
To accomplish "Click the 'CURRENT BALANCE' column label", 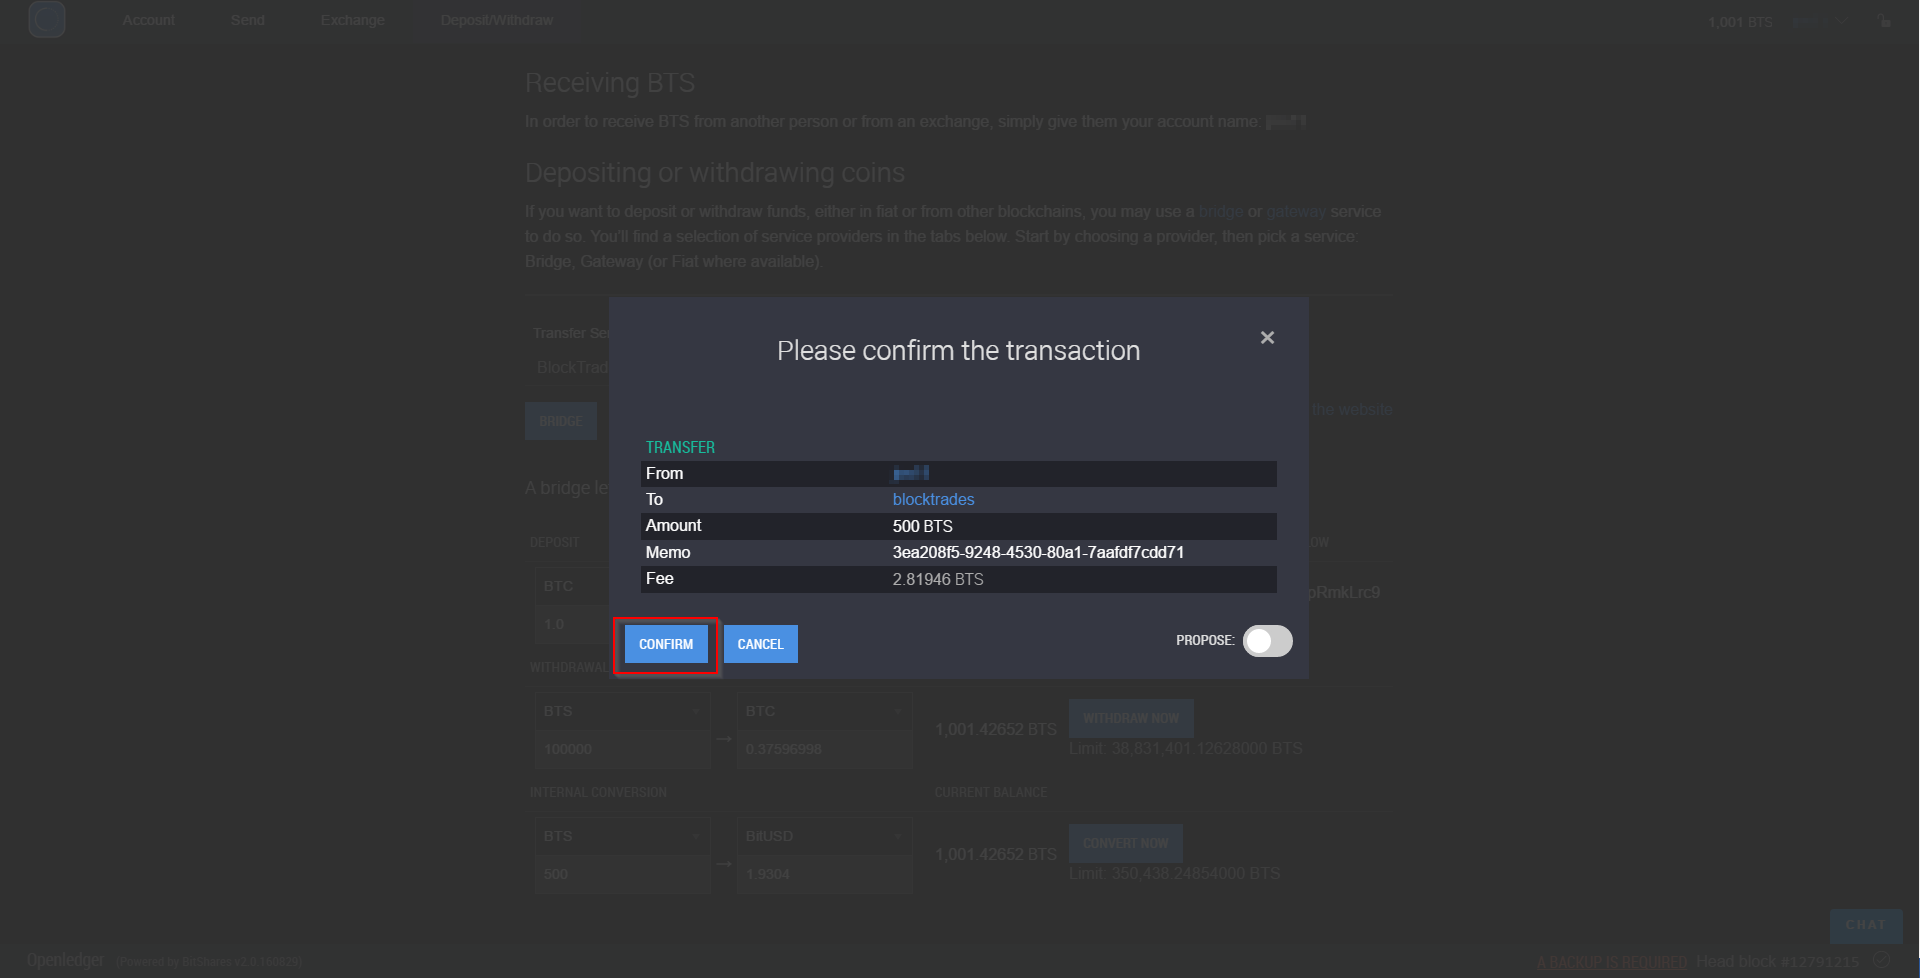I will coord(991,792).
